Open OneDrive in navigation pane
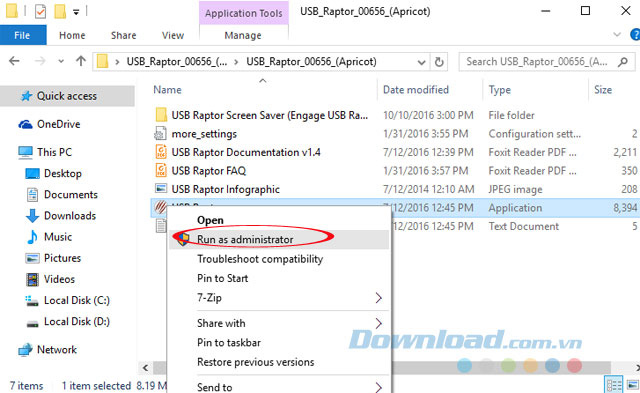 click(x=58, y=124)
